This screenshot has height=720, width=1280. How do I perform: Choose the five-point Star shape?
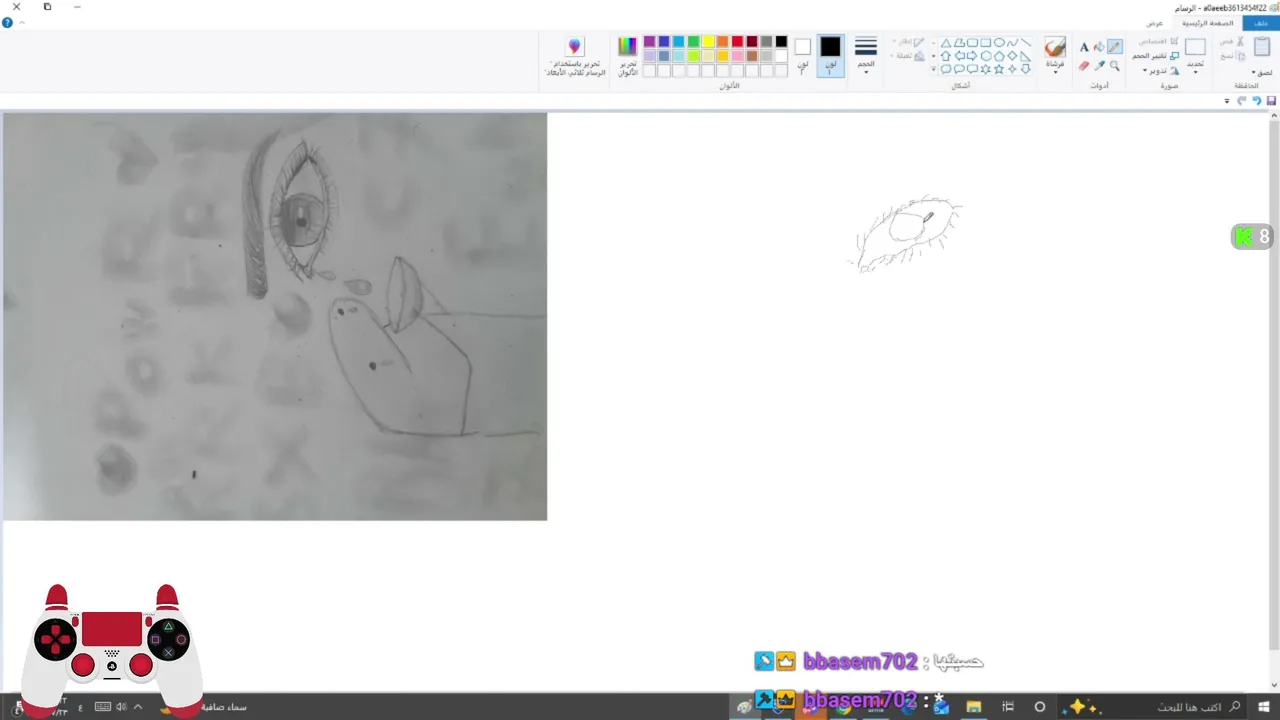(x=998, y=69)
